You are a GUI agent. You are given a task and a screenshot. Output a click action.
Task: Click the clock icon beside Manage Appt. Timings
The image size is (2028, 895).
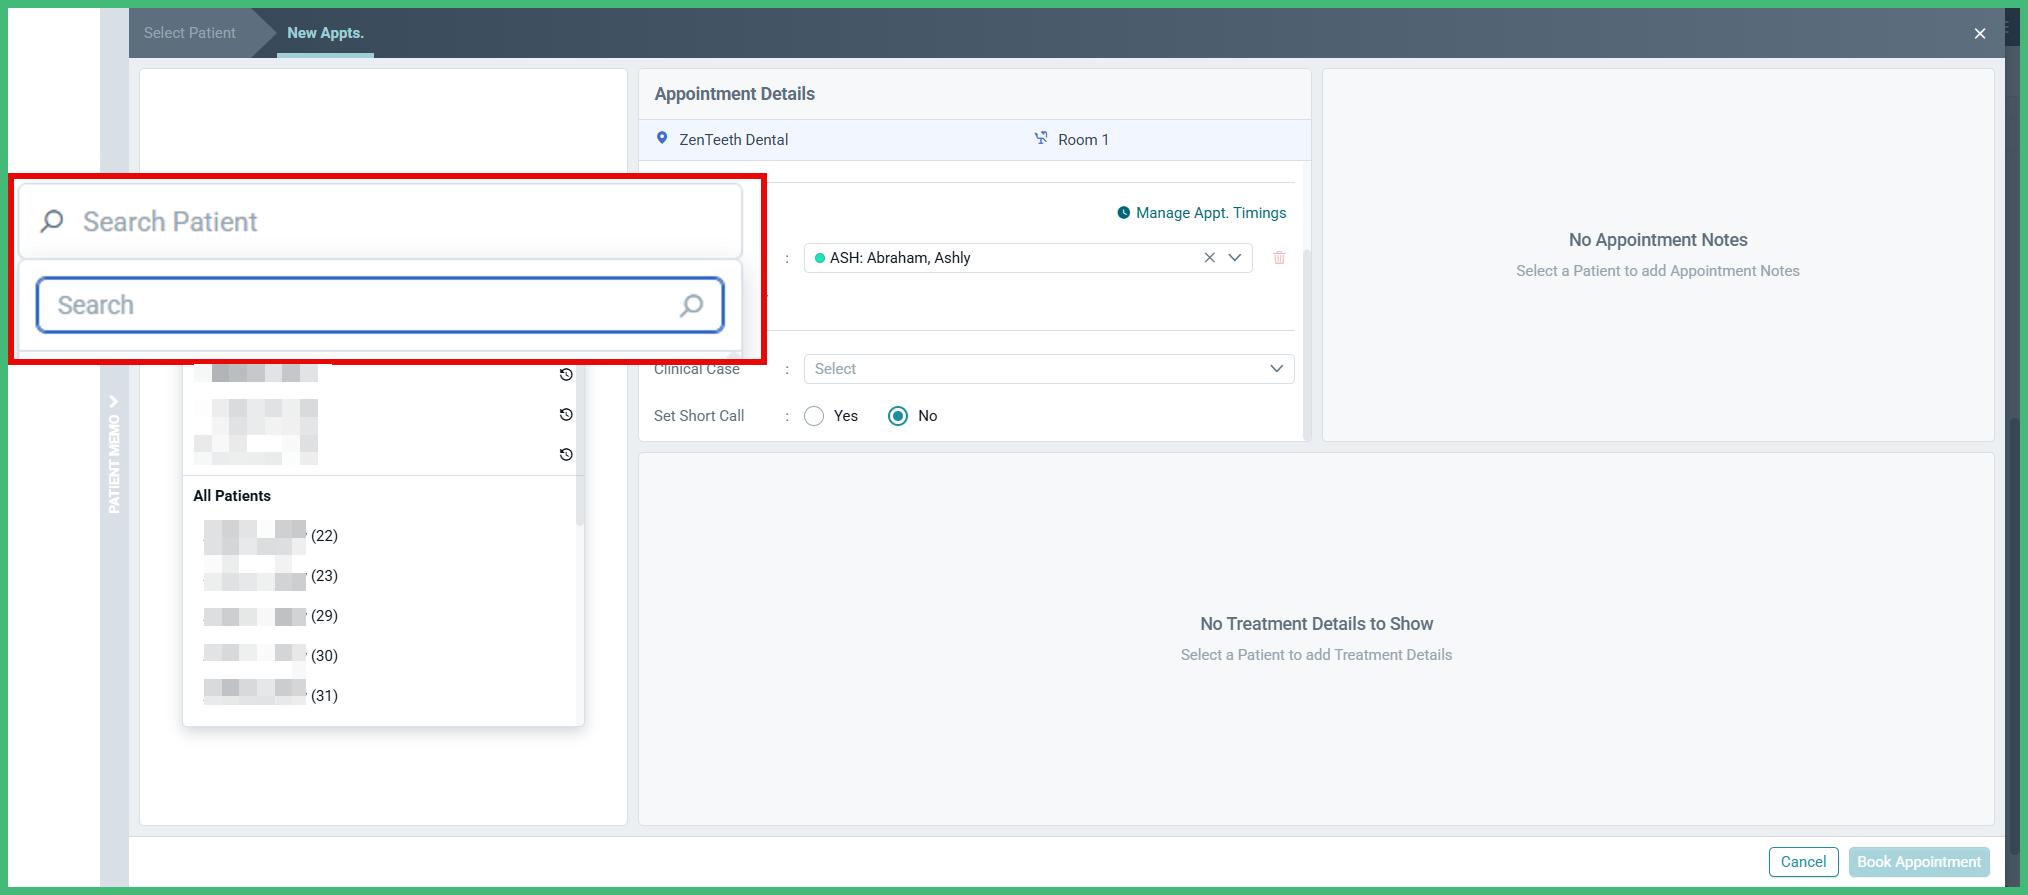tap(1124, 213)
